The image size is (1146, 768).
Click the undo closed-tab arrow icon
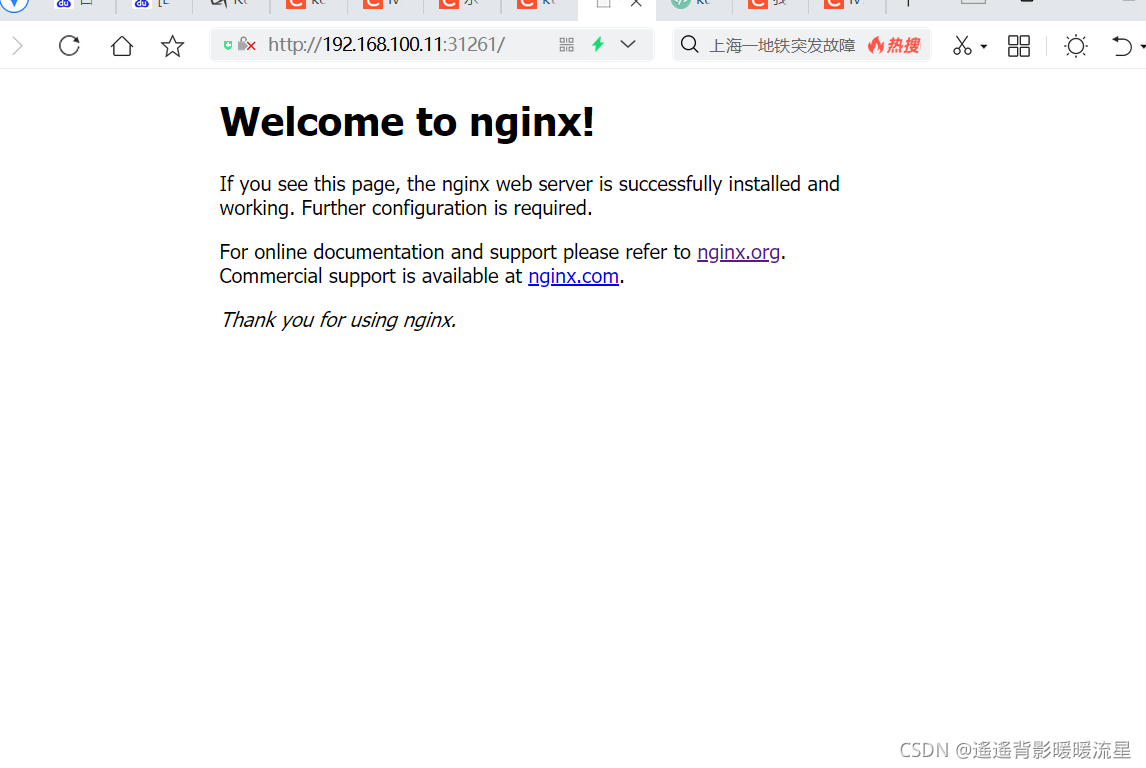[x=1121, y=46]
